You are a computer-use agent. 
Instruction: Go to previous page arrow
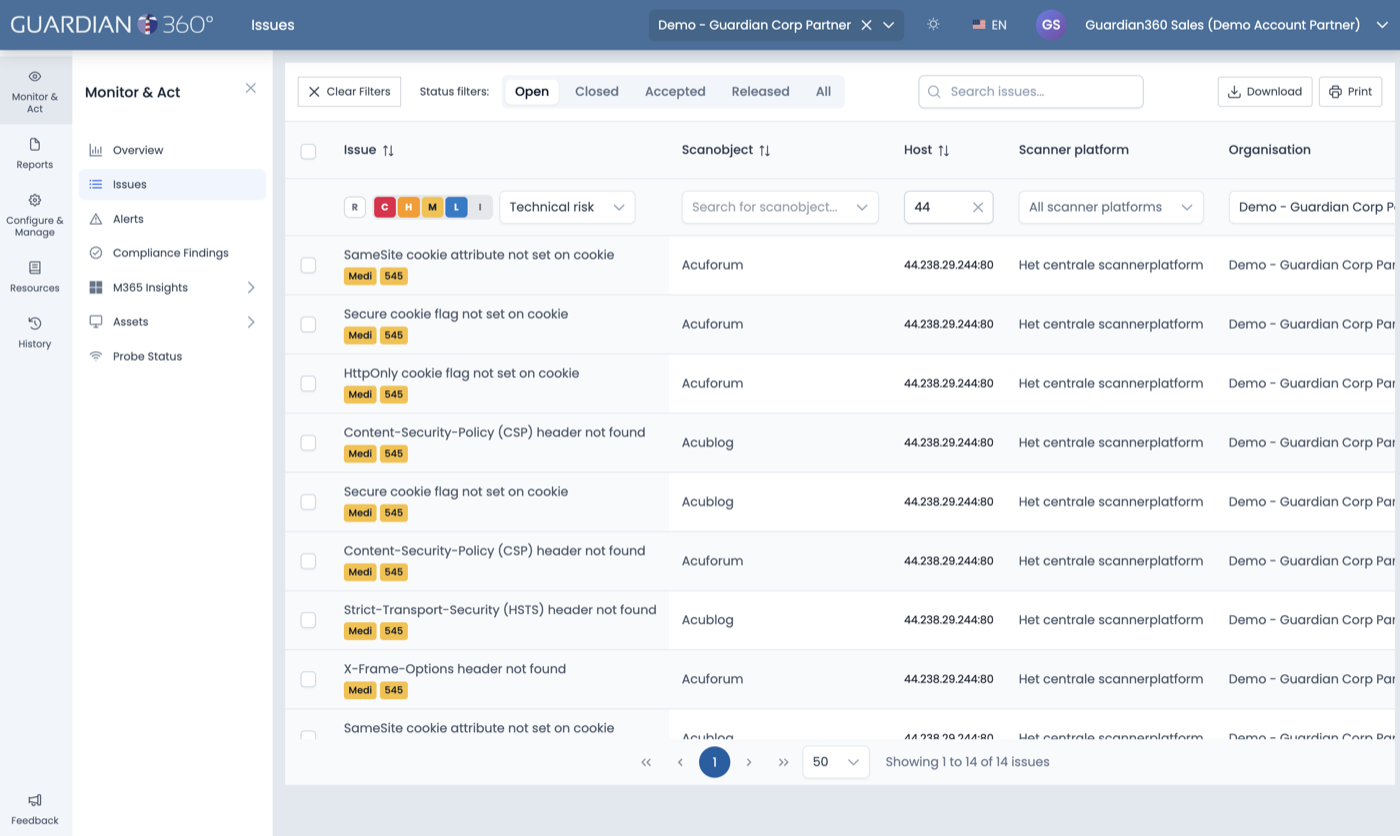pyautogui.click(x=680, y=762)
